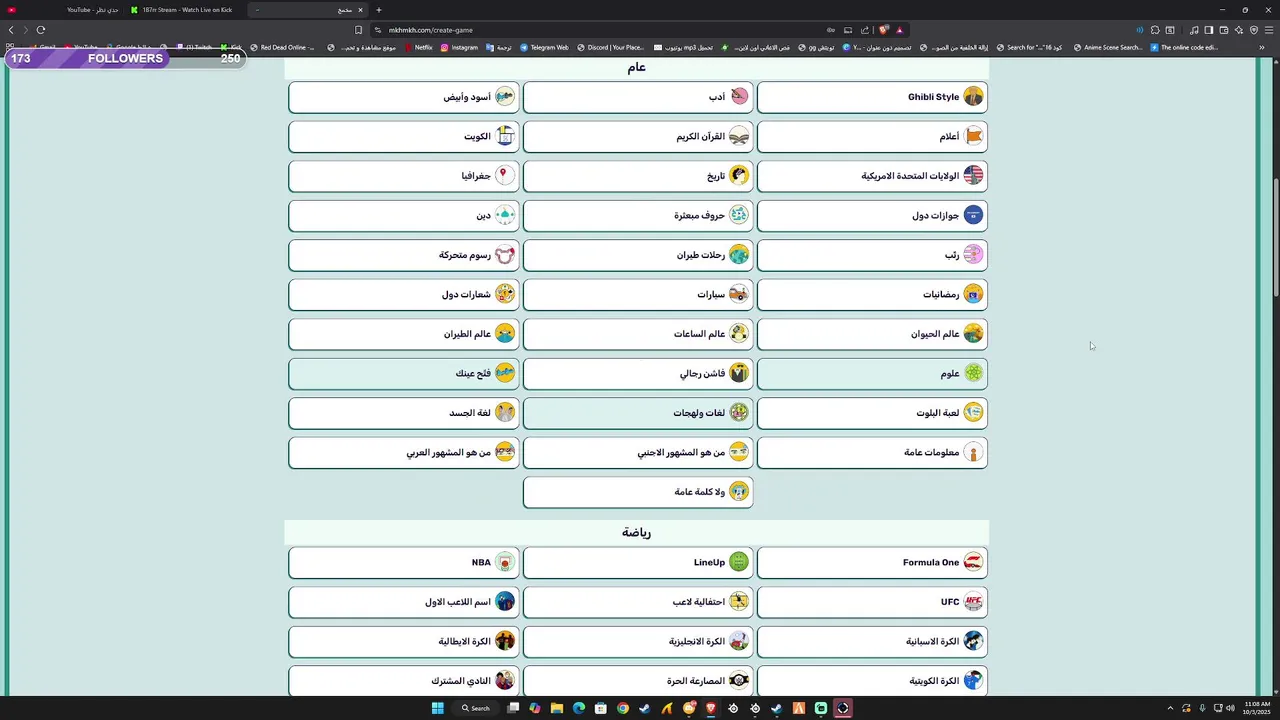
Task: Click the أدب pink icon
Action: (739, 97)
